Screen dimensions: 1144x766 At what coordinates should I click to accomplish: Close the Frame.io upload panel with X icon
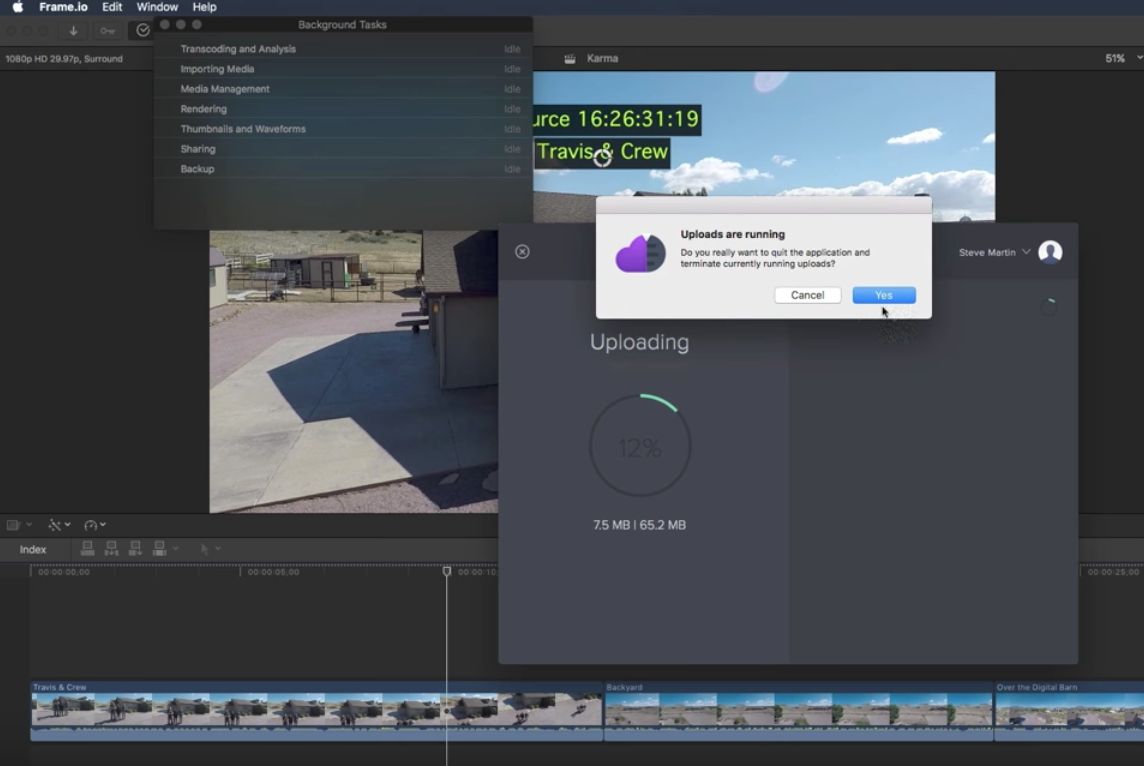[522, 252]
